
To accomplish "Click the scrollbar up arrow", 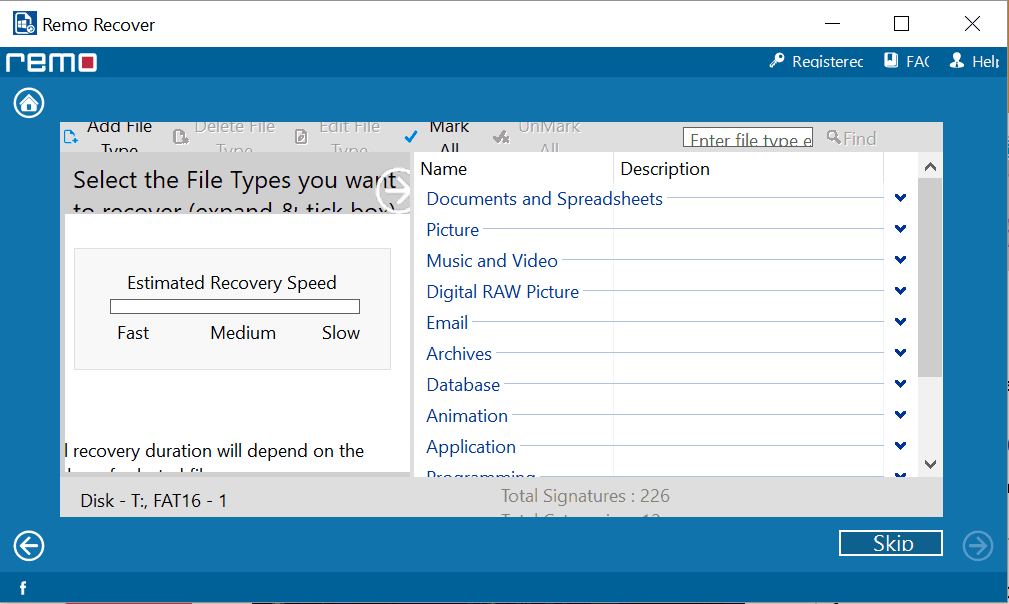I will [930, 167].
